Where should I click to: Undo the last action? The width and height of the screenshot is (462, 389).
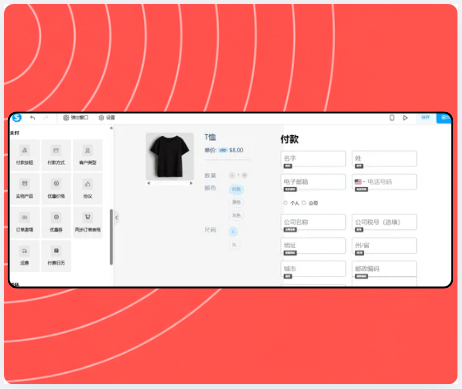point(33,118)
